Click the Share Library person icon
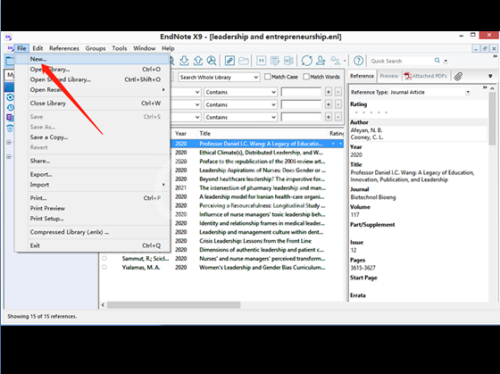Screen dimensions: 500x374 [321, 61]
